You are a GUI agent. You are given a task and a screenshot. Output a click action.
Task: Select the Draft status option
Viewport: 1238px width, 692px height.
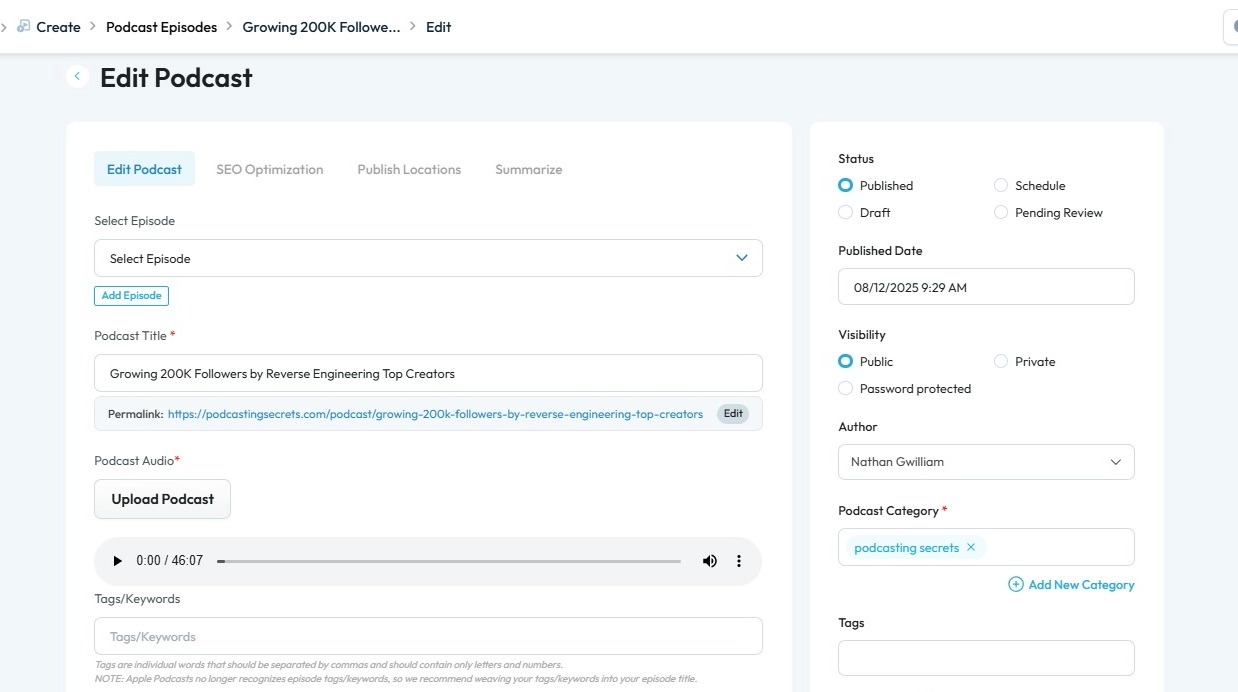846,213
